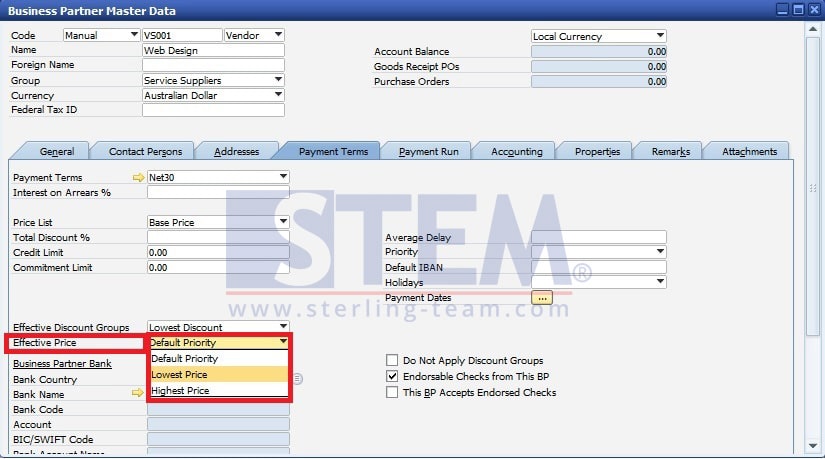Click Business Partner Bank link
The height and width of the screenshot is (459, 825).
[x=62, y=364]
